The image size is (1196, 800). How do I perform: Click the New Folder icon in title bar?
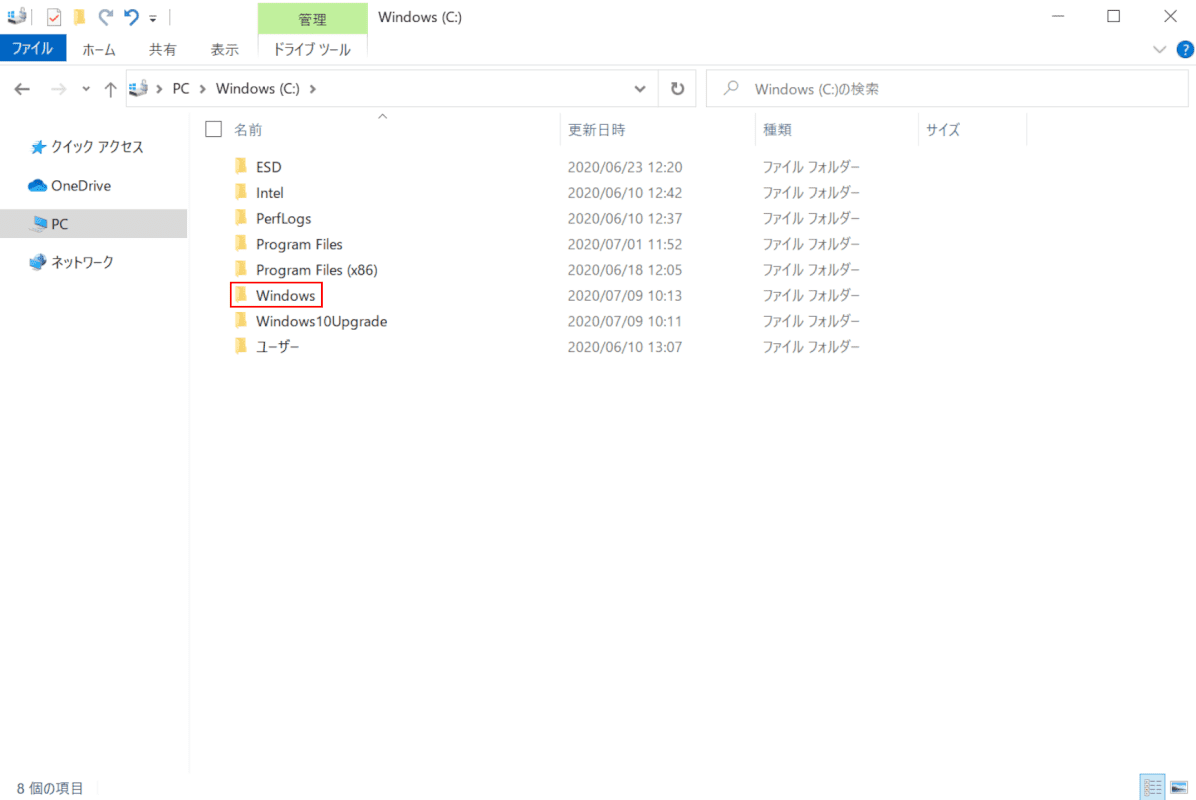tap(79, 17)
